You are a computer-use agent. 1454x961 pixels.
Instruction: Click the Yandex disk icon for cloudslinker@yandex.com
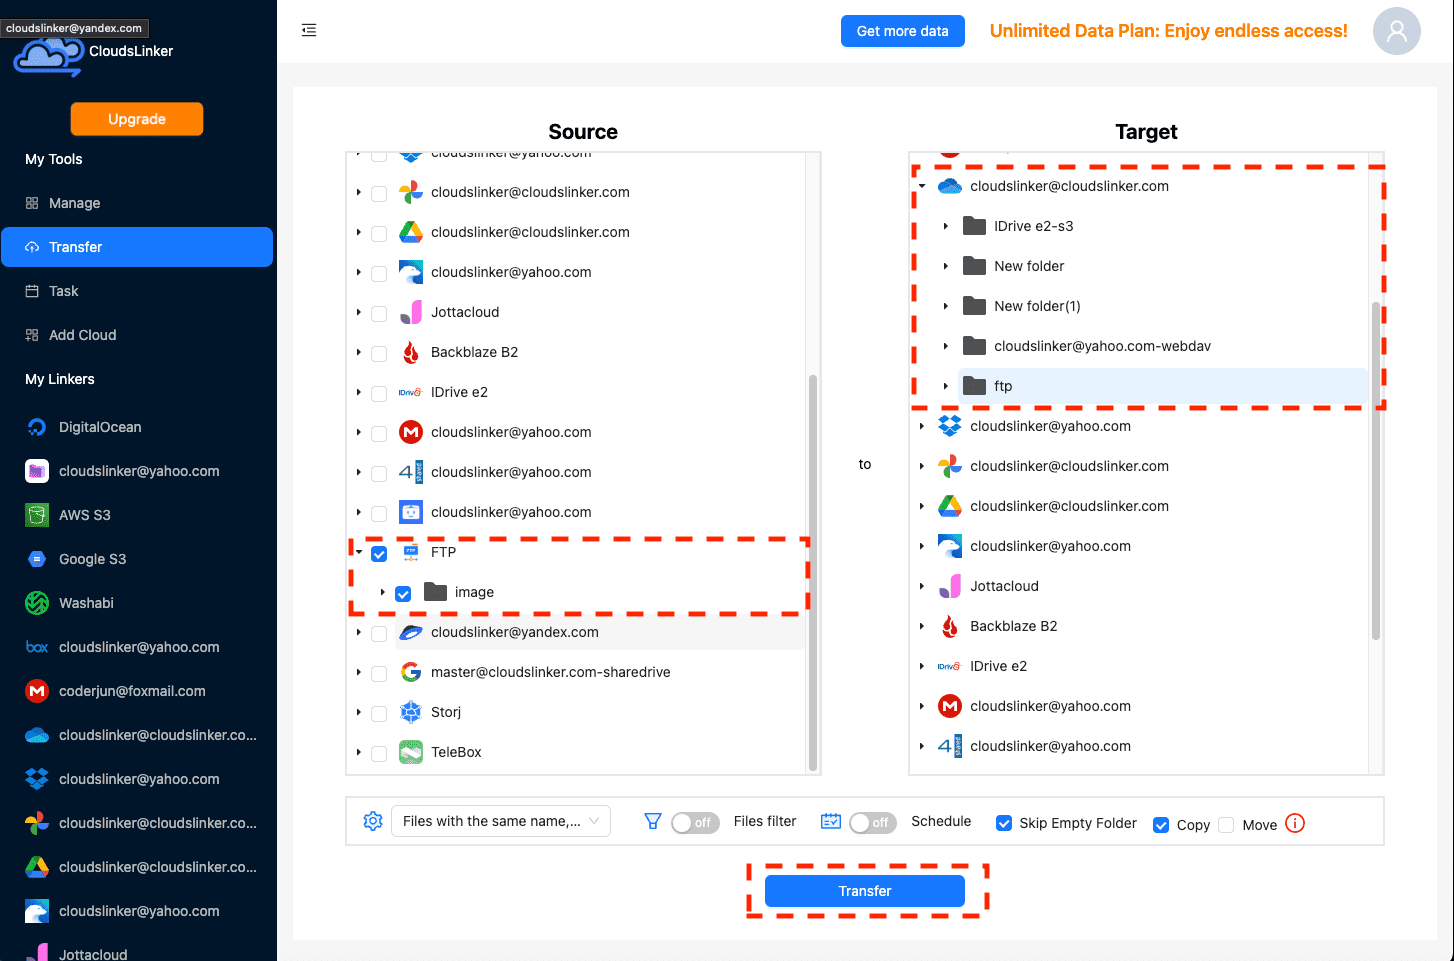411,632
